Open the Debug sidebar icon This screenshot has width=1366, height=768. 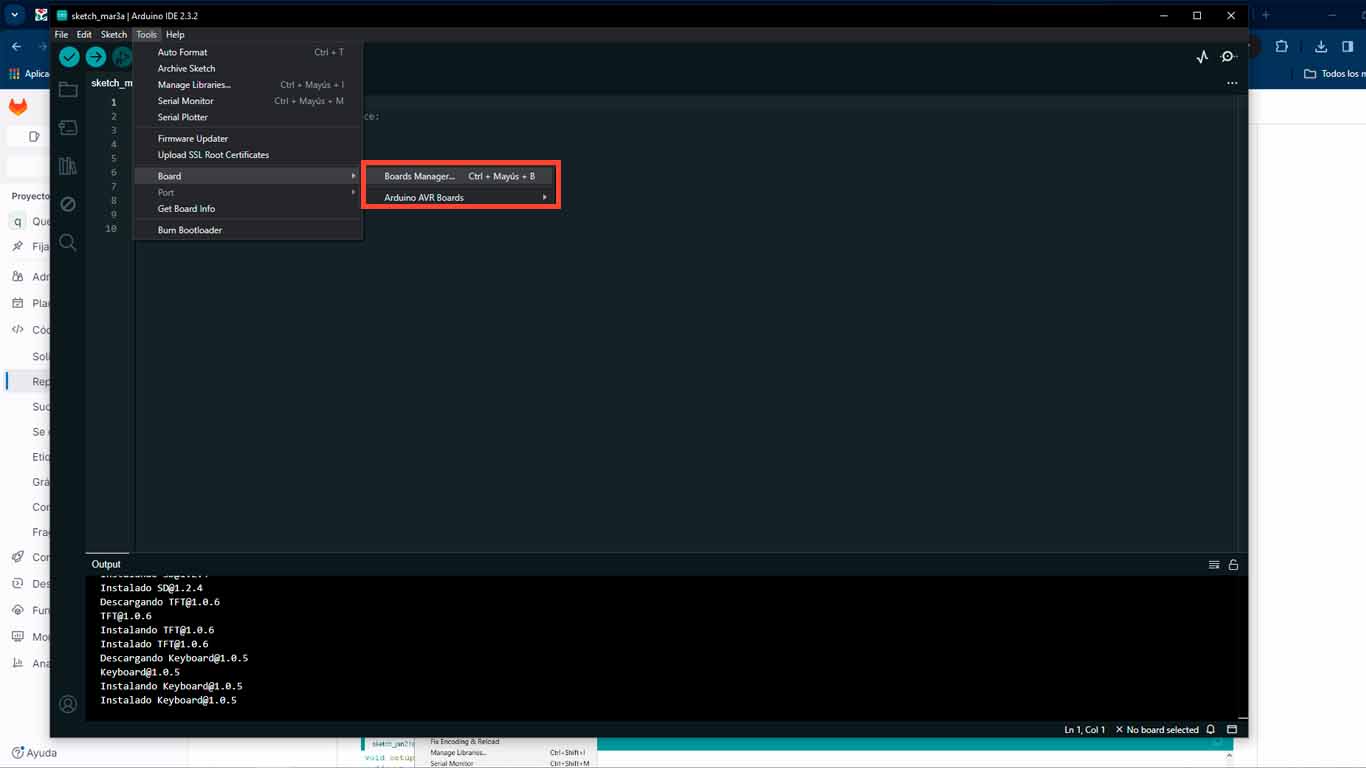click(x=68, y=204)
